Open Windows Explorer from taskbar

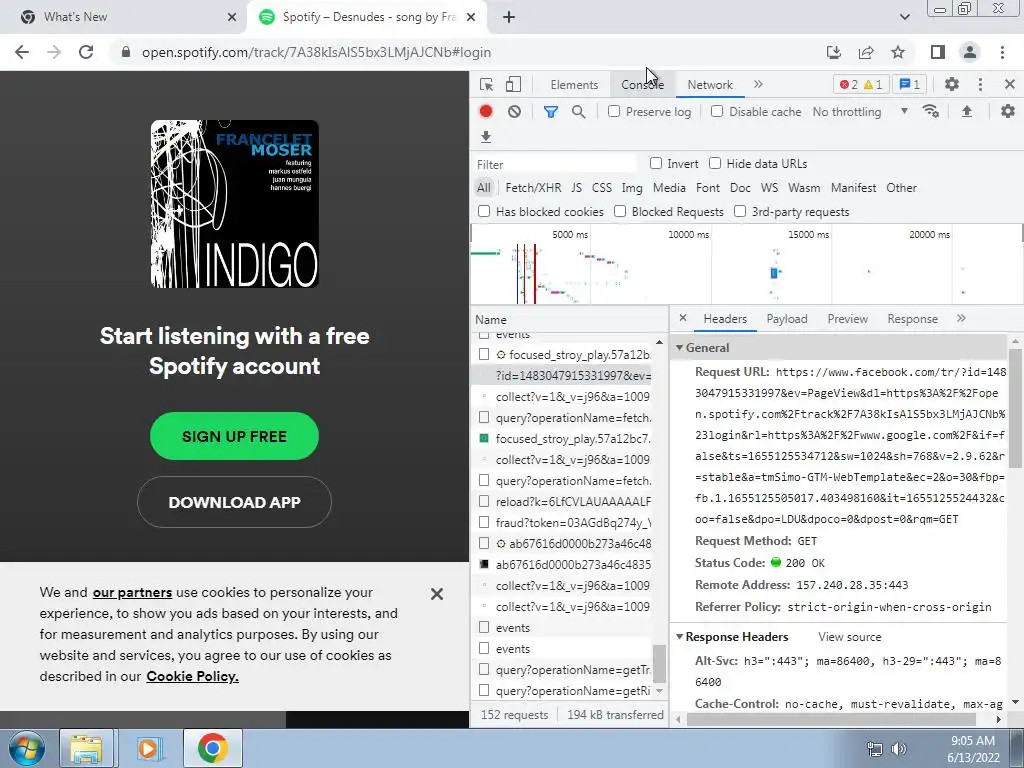pos(86,748)
